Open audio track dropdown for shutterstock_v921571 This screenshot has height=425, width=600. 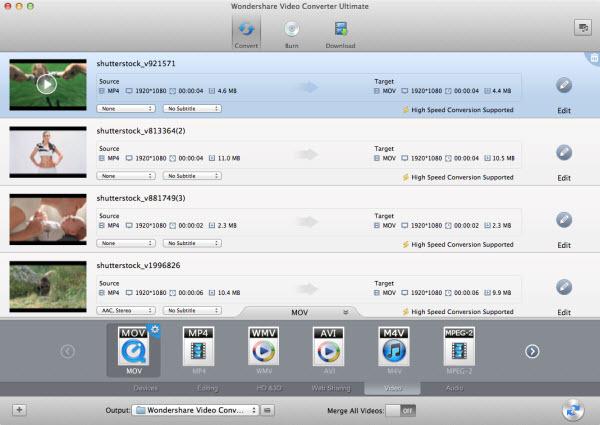pos(126,109)
